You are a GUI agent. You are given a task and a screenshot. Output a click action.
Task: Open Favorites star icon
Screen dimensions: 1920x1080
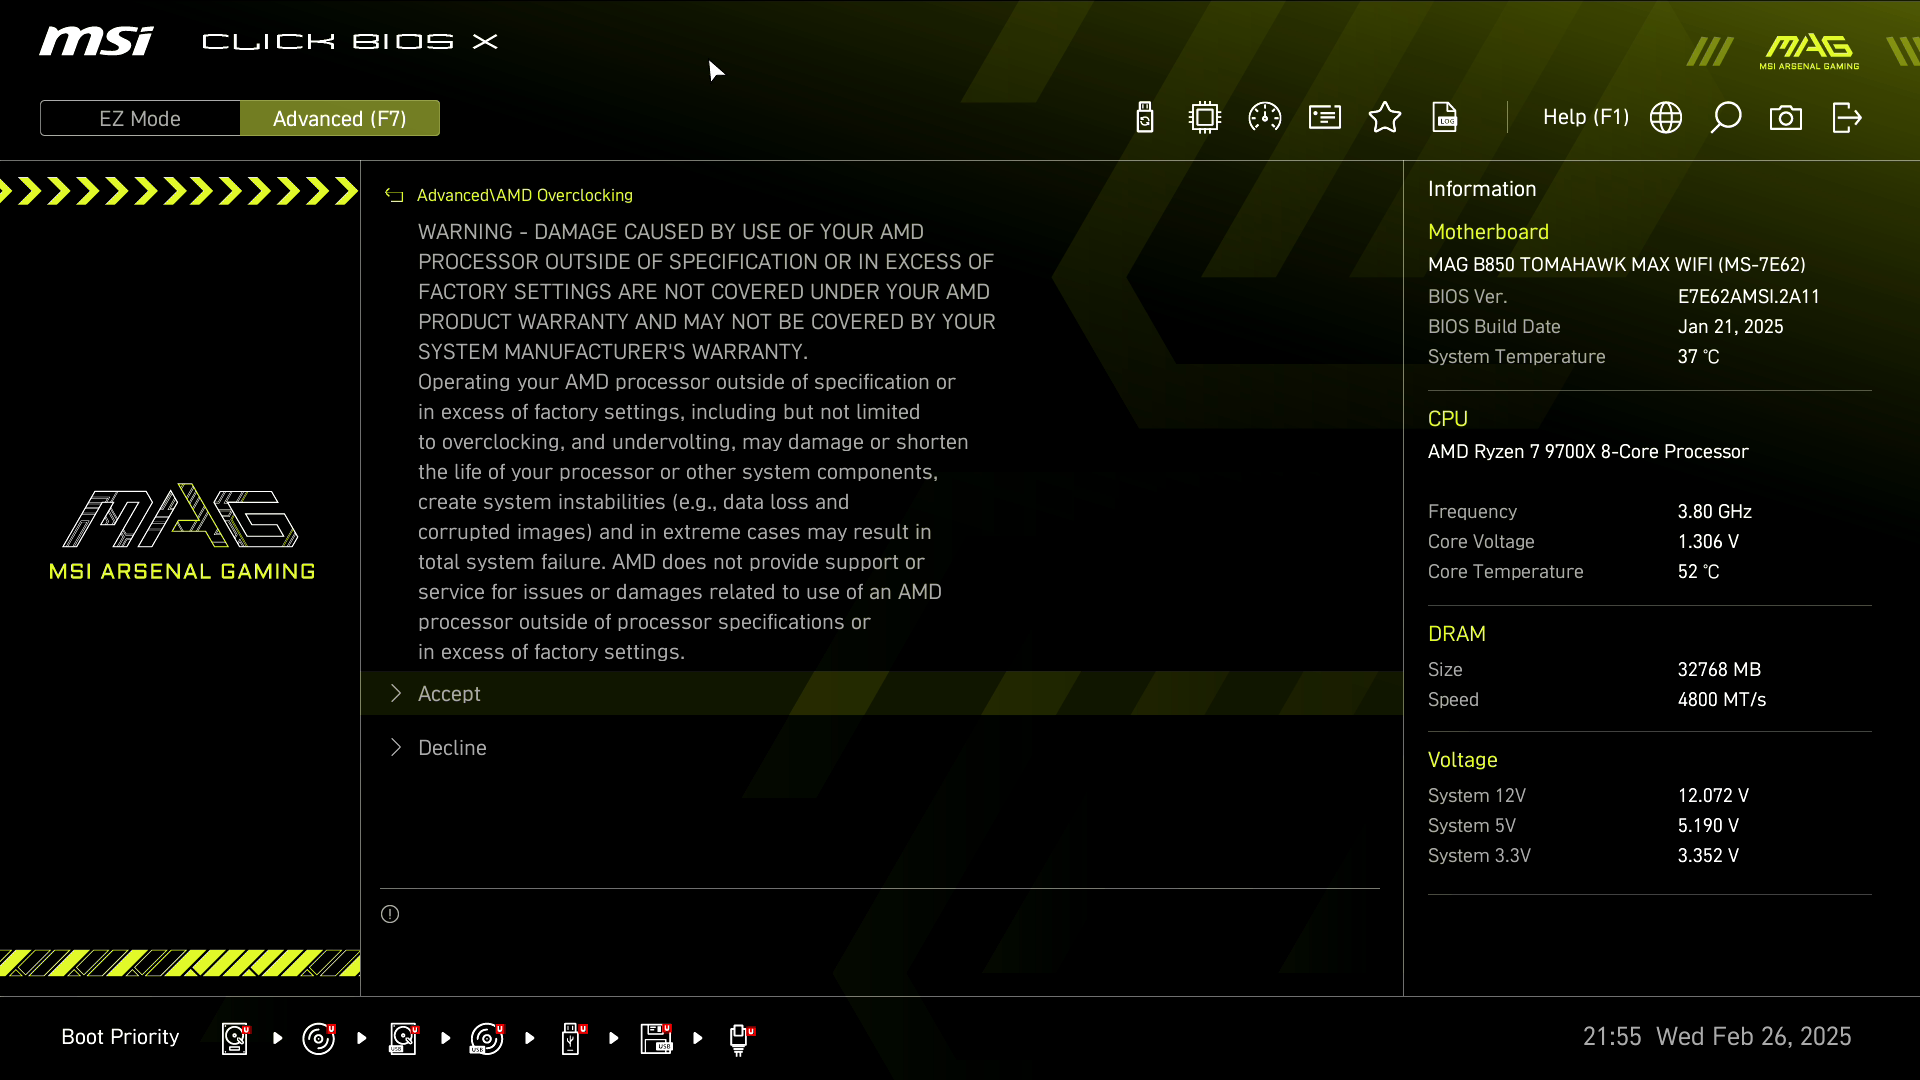[x=1385, y=118]
